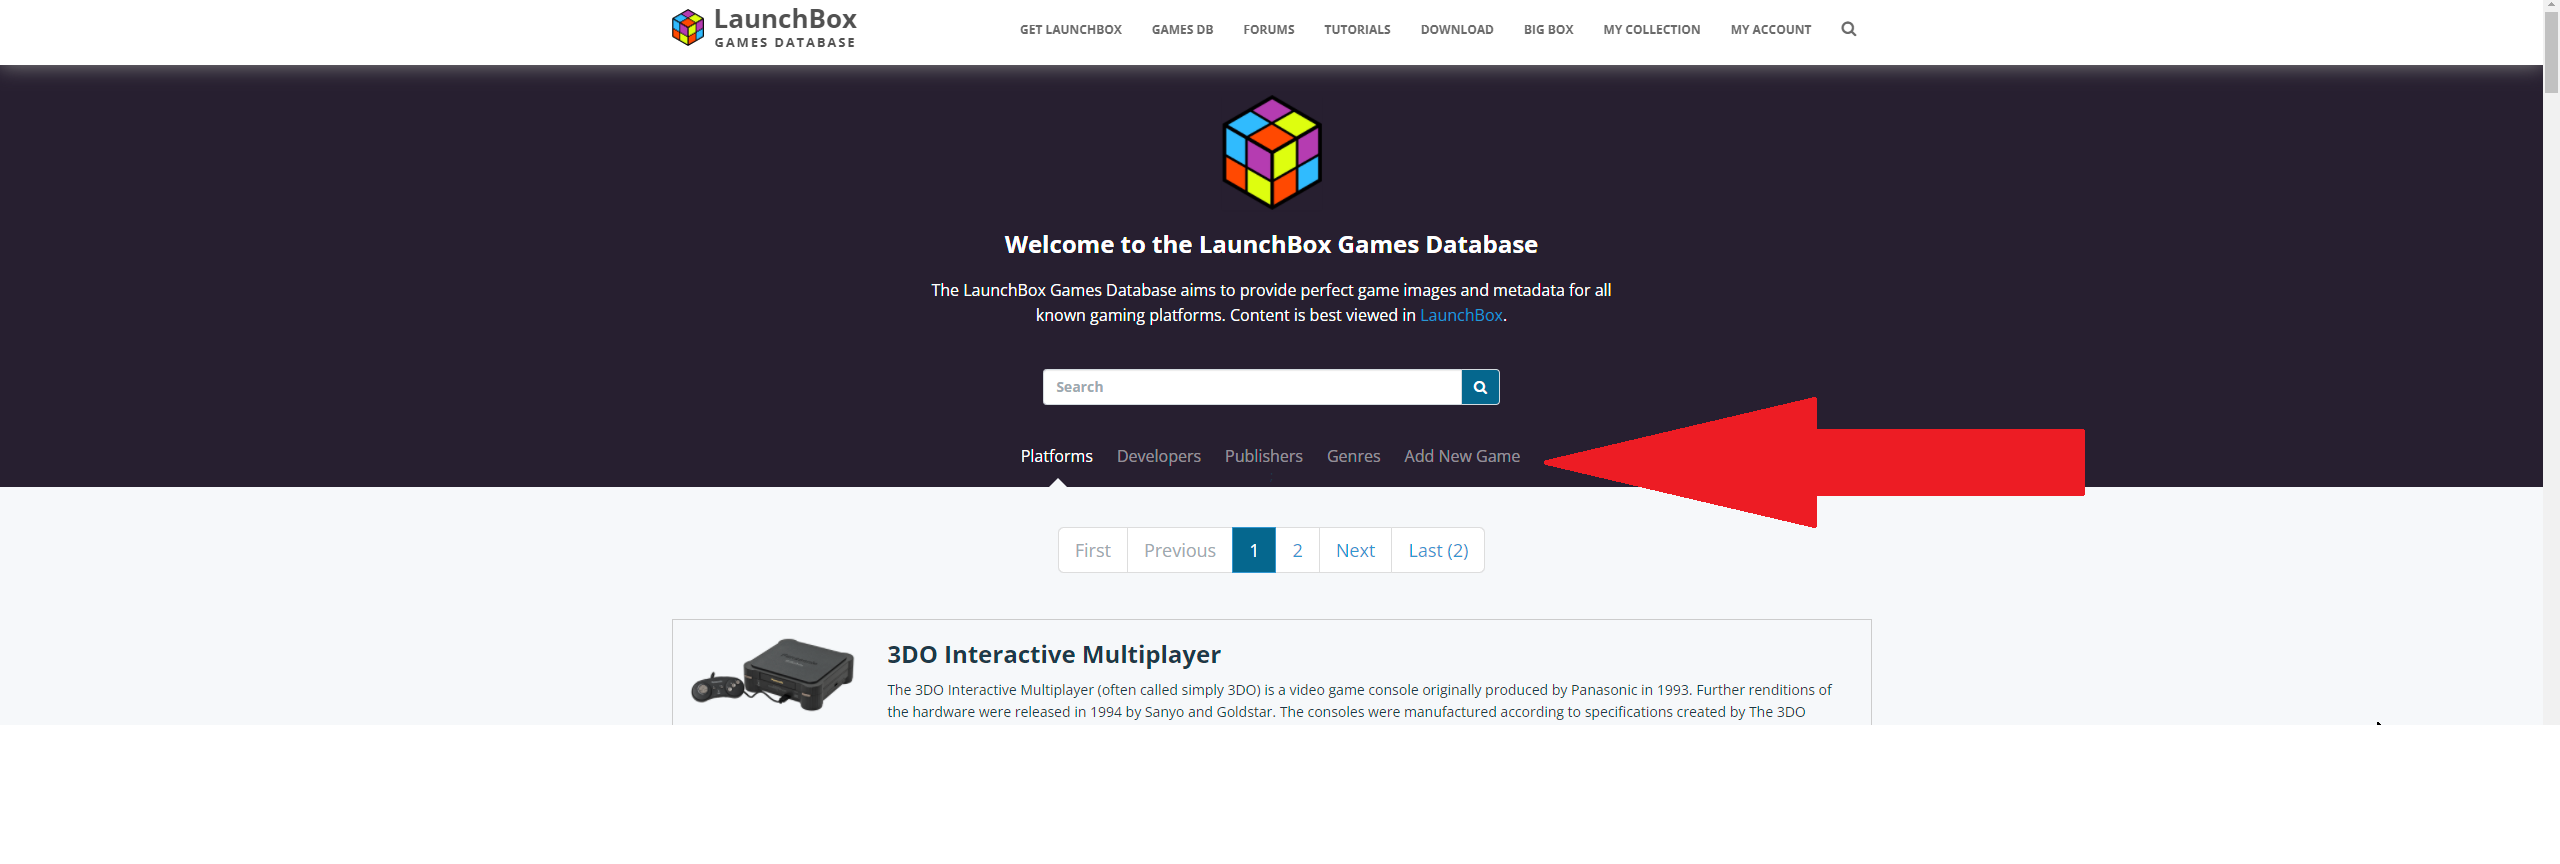Click the large LaunchBox cube hero logo
Viewport: 2560px width, 864px height.
[x=1272, y=152]
